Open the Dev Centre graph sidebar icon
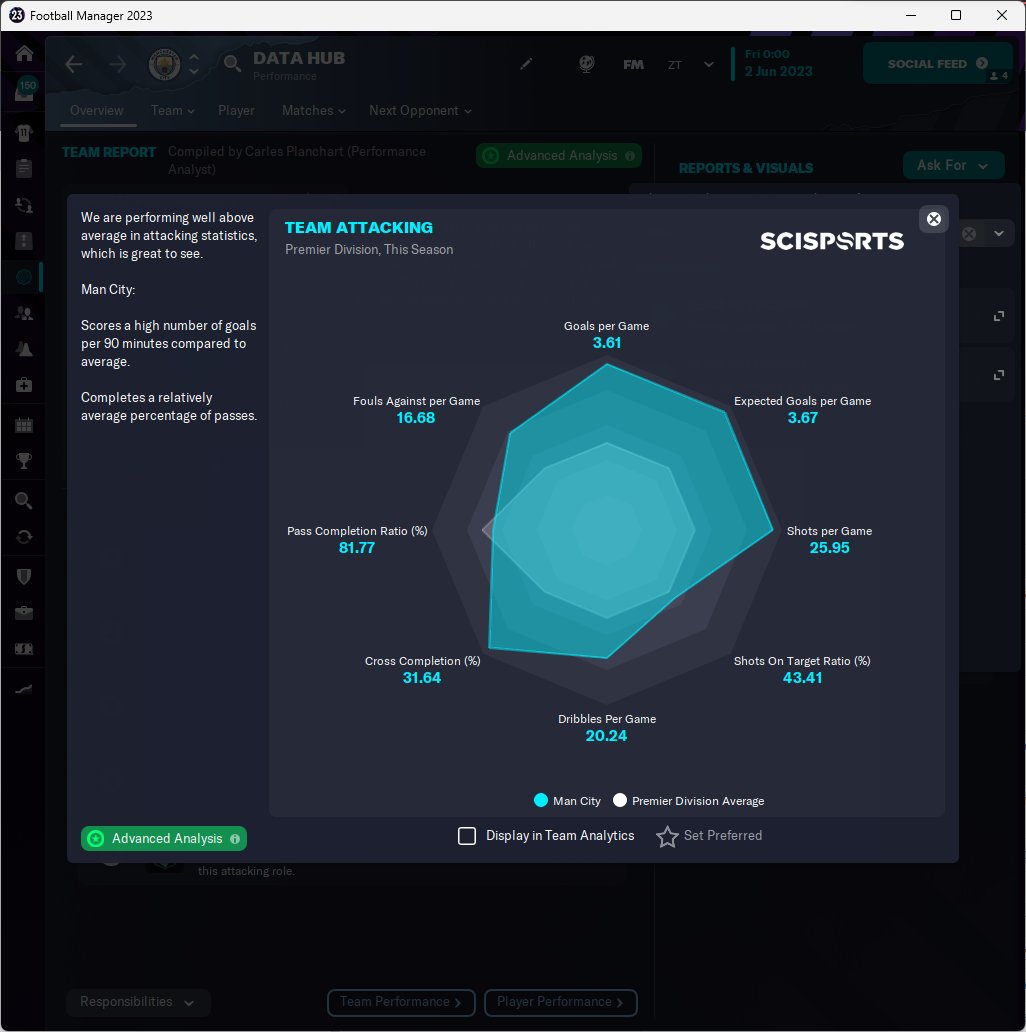The image size is (1026, 1032). pyautogui.click(x=24, y=689)
